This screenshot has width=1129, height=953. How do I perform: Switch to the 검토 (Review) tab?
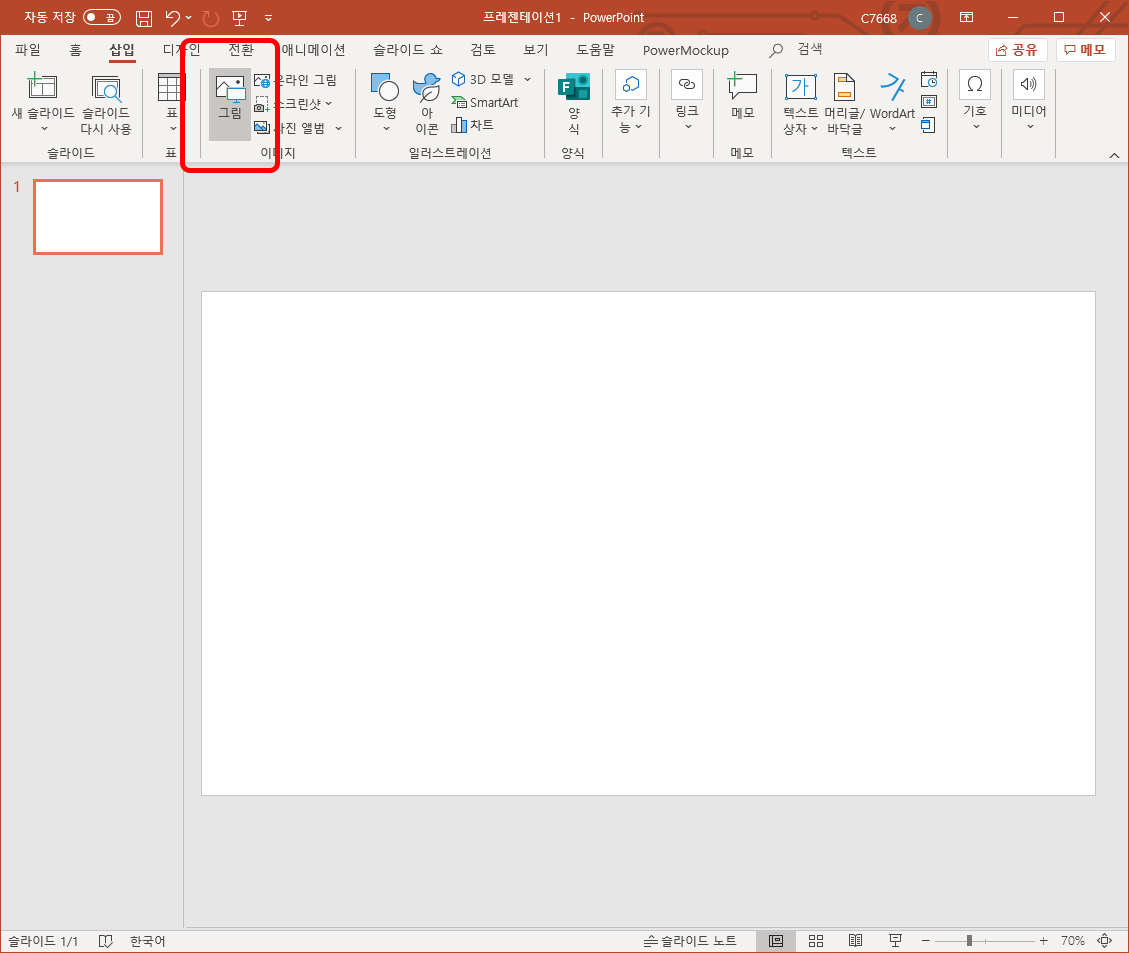pos(483,50)
